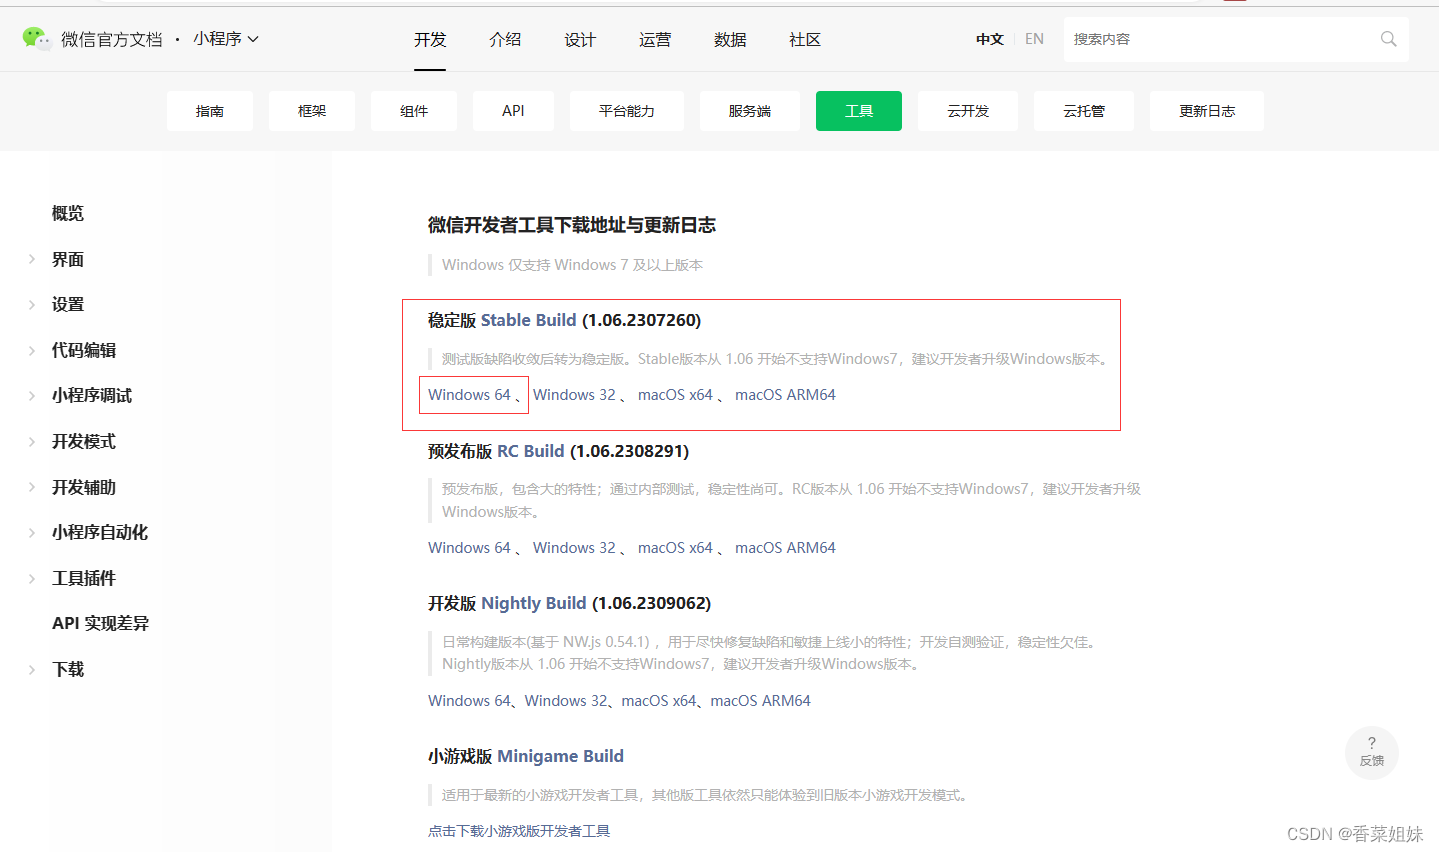Expand the 小程序调试 sidebar chevron
This screenshot has width=1439, height=852.
pyautogui.click(x=32, y=395)
